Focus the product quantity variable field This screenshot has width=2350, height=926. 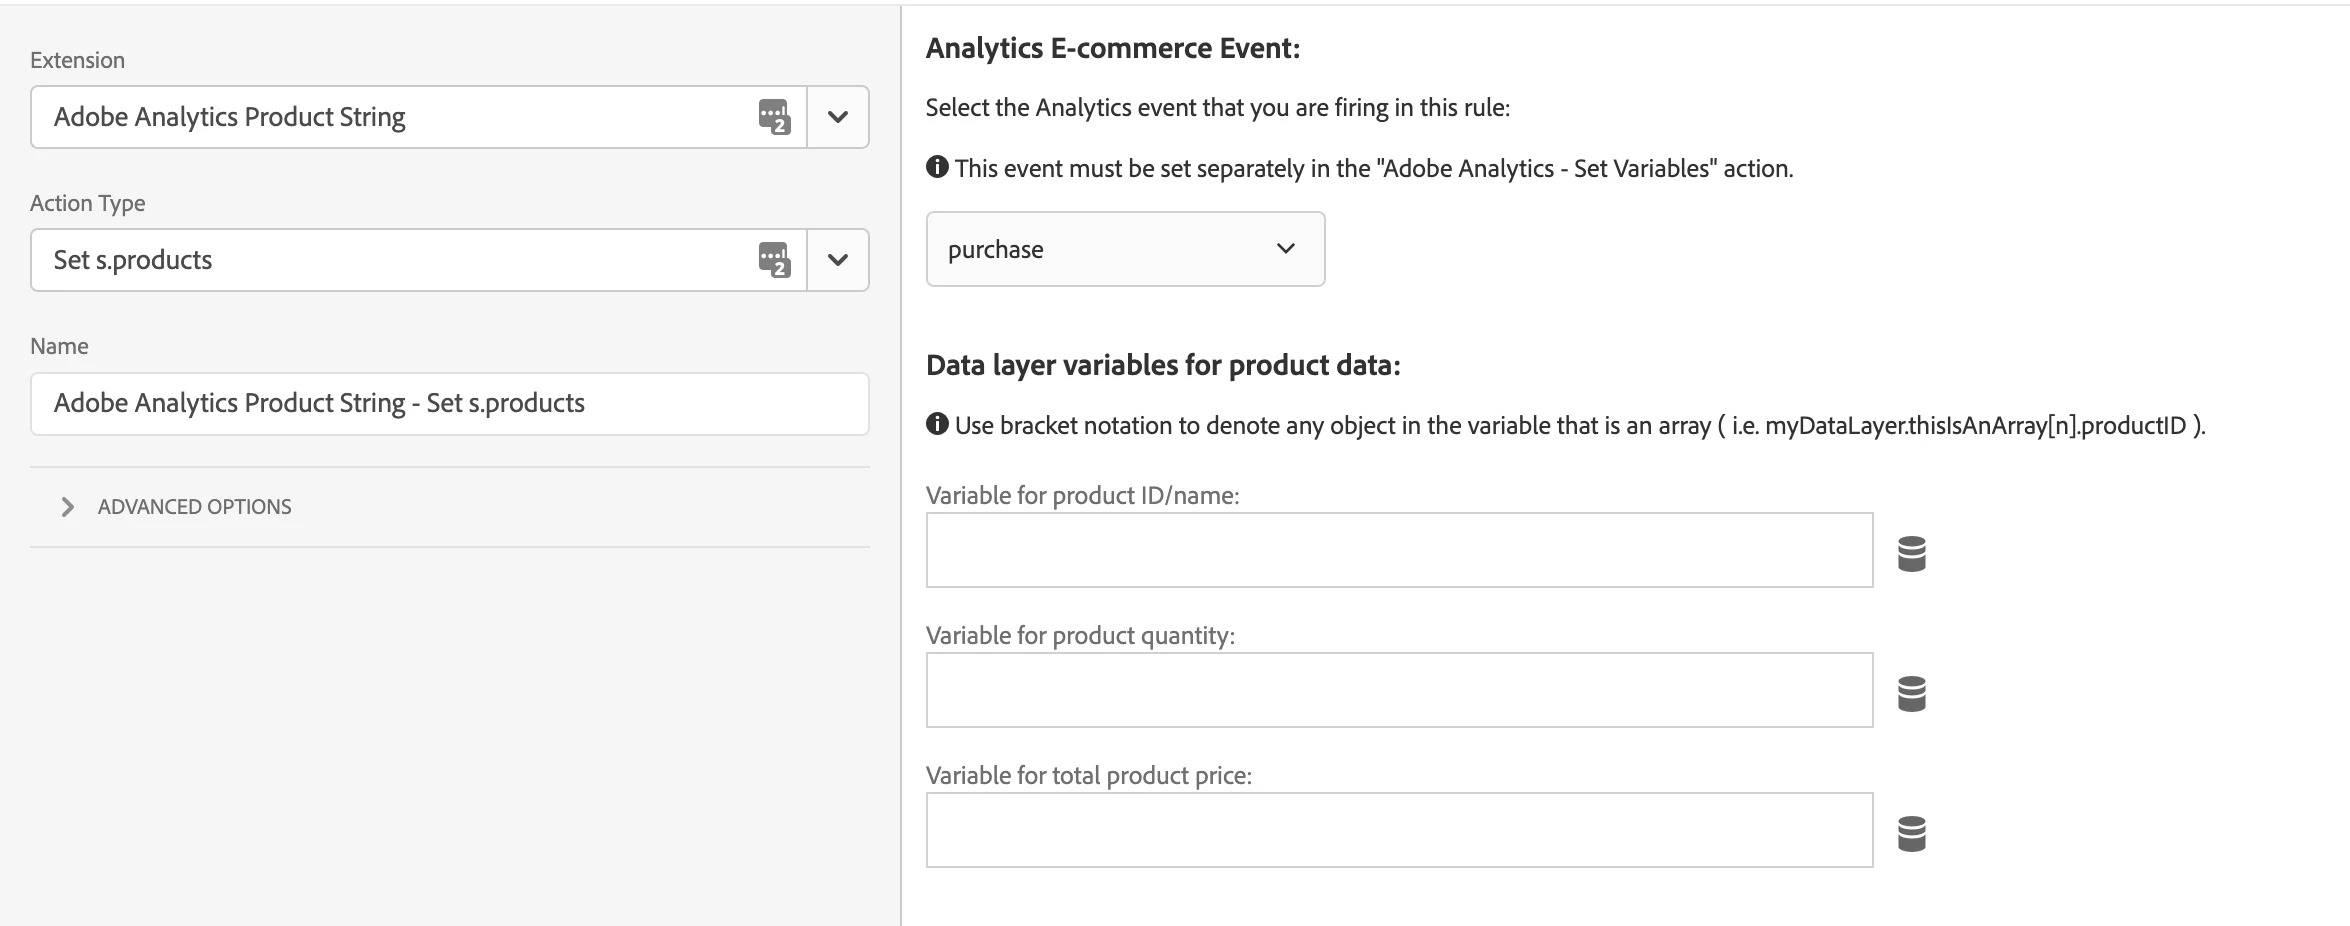(x=1398, y=690)
